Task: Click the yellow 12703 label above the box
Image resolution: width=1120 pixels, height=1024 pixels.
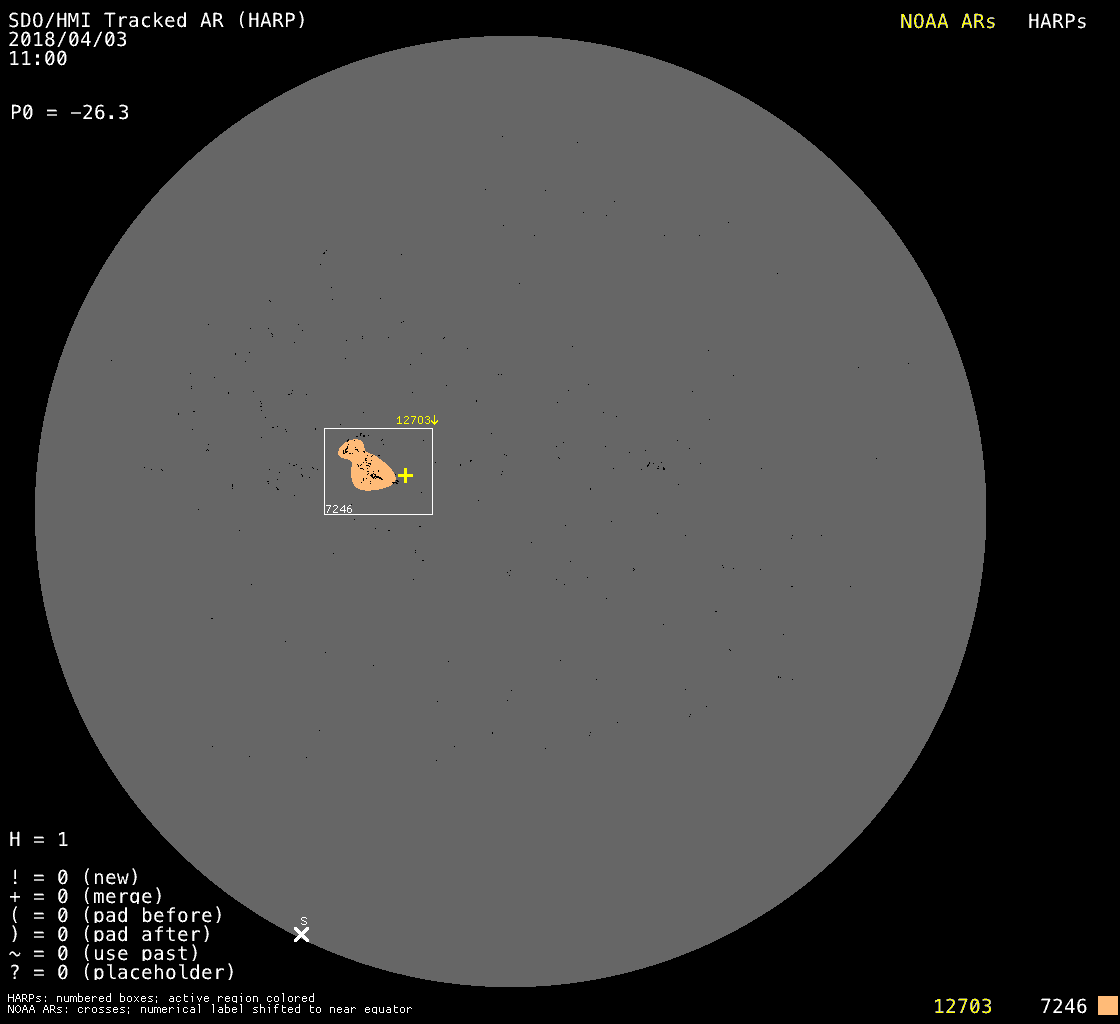Action: pos(413,420)
